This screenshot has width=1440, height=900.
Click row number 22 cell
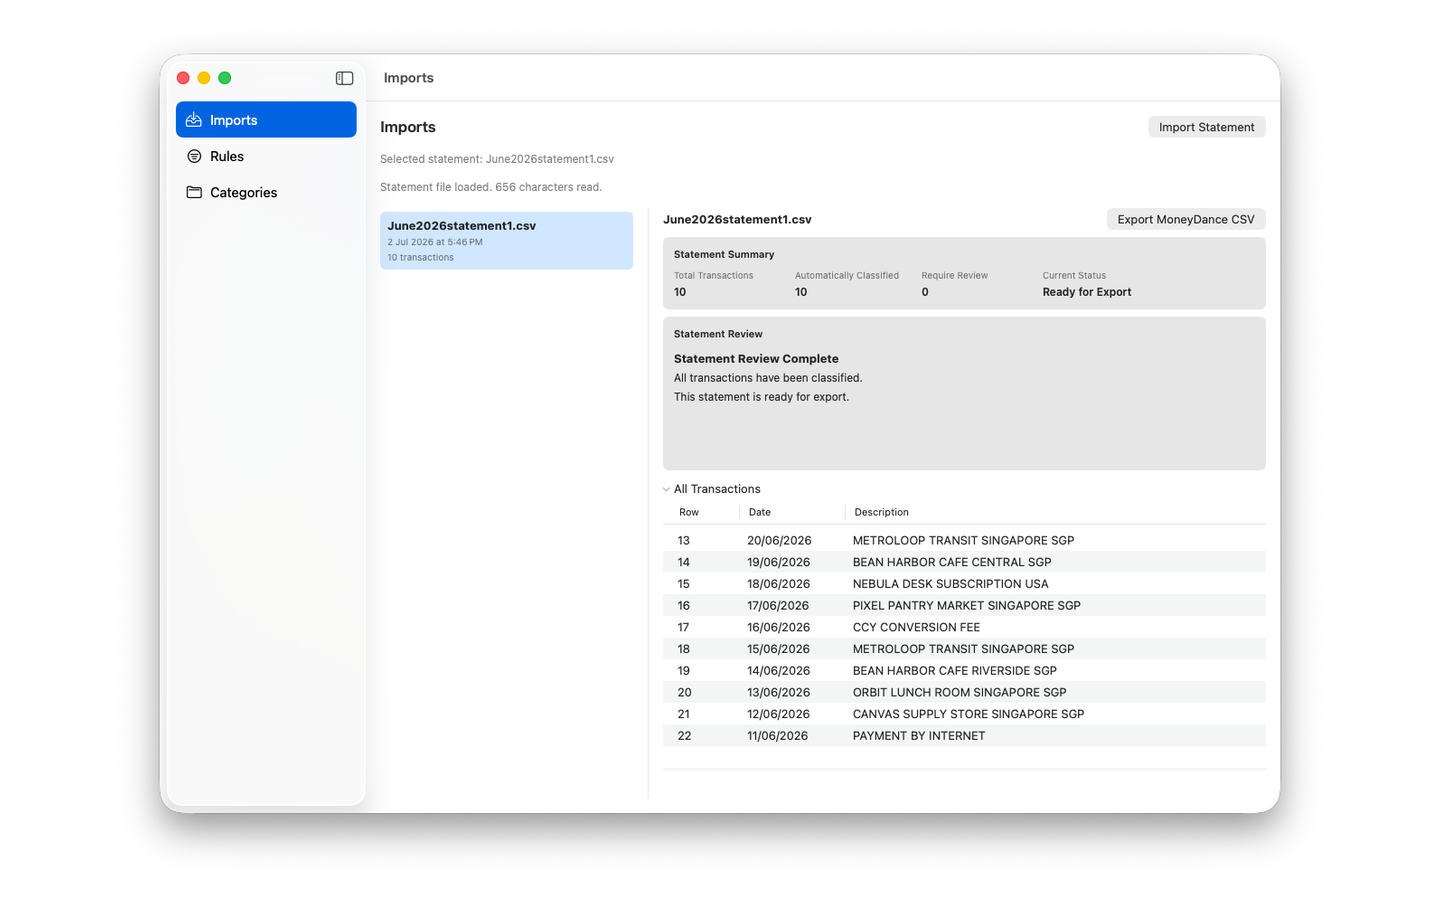(x=684, y=736)
